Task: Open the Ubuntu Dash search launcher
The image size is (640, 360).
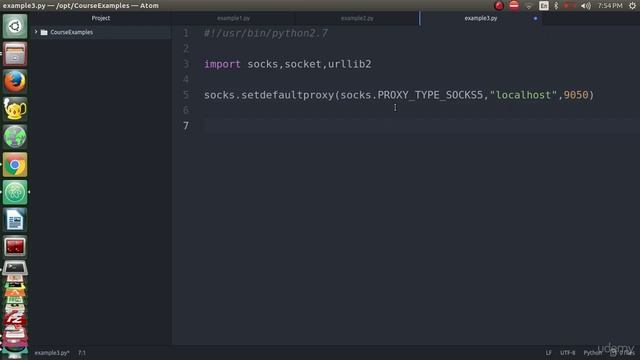Action: point(15,27)
